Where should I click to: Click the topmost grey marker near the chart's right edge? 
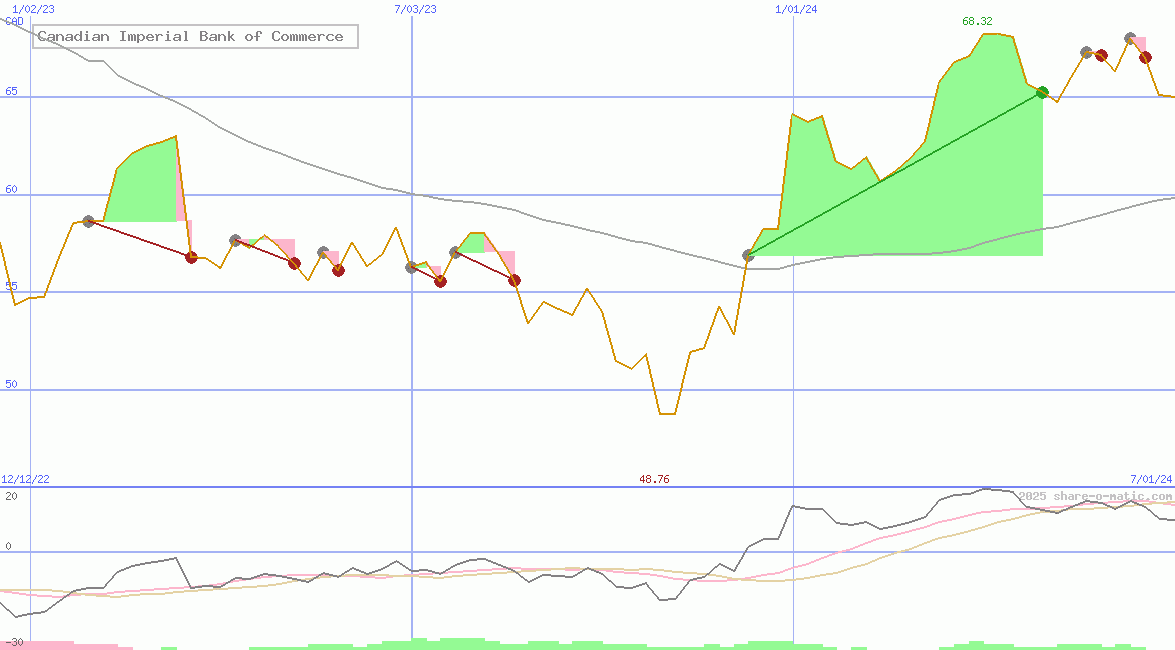1130,38
